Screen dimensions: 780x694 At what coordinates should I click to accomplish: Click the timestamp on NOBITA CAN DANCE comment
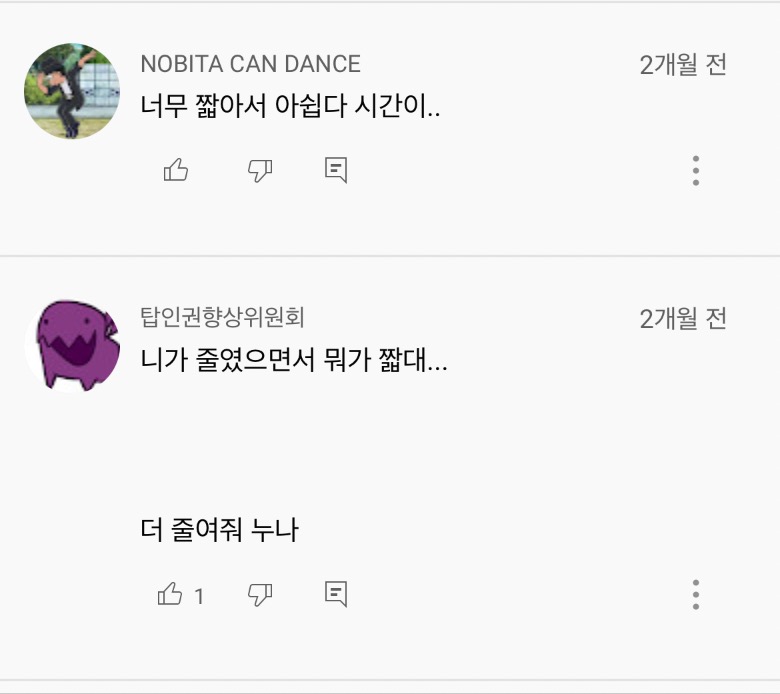point(683,65)
